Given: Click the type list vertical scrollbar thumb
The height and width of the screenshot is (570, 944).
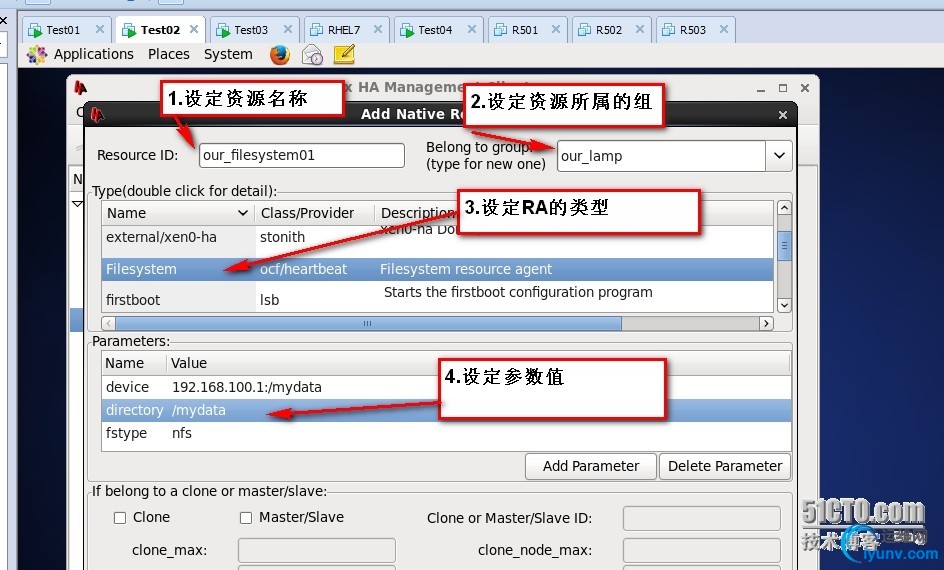Looking at the screenshot, I should coord(784,246).
